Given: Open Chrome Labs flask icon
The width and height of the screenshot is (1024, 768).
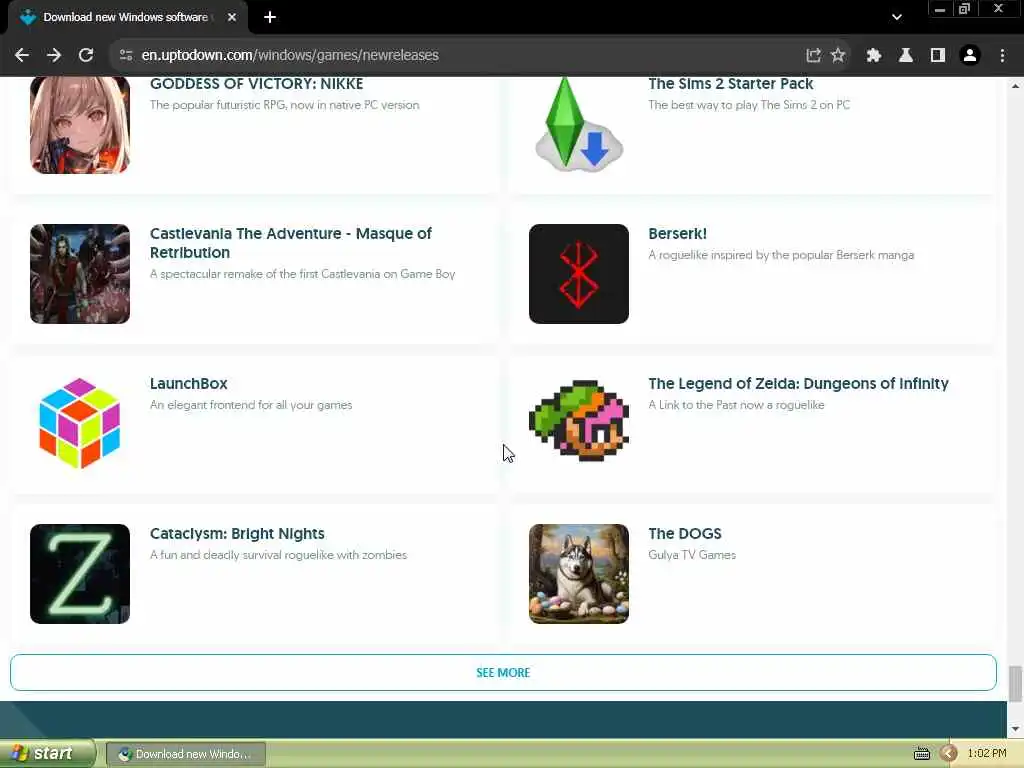Looking at the screenshot, I should [906, 56].
